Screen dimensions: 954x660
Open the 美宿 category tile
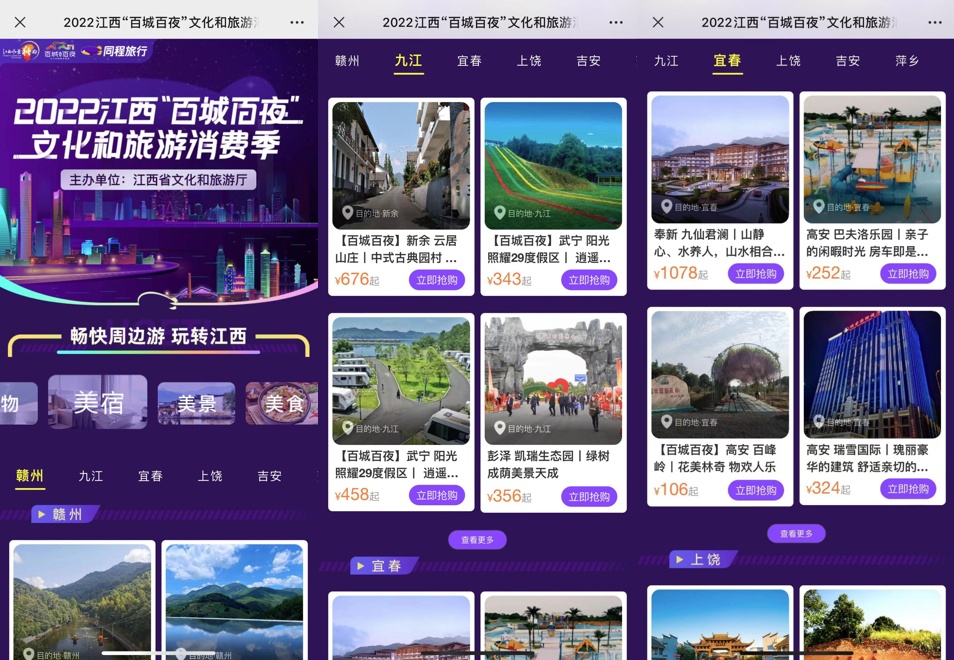click(x=97, y=402)
